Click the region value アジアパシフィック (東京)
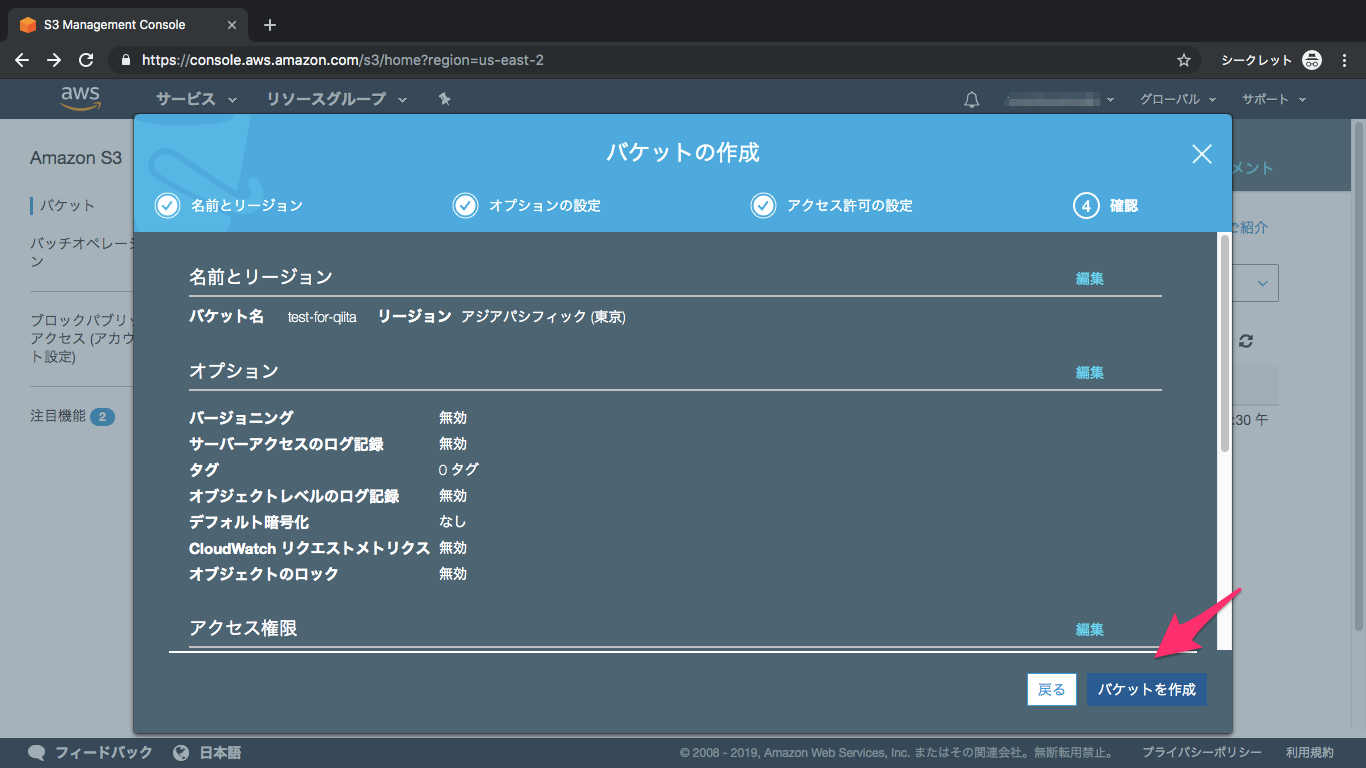 click(543, 317)
